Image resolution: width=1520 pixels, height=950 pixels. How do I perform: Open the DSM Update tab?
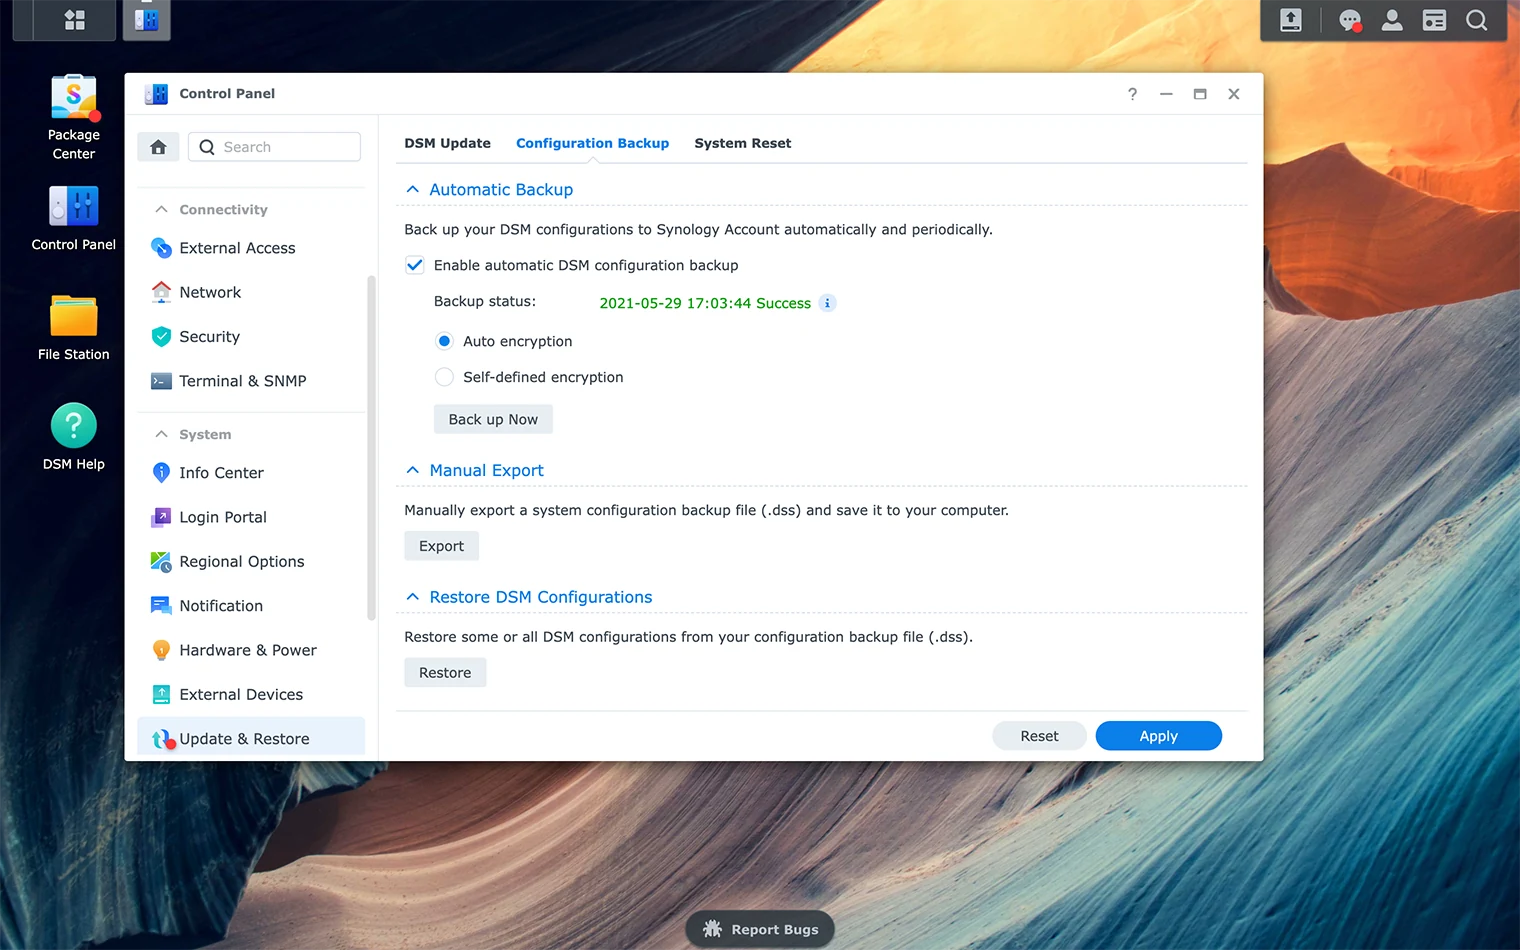point(447,143)
